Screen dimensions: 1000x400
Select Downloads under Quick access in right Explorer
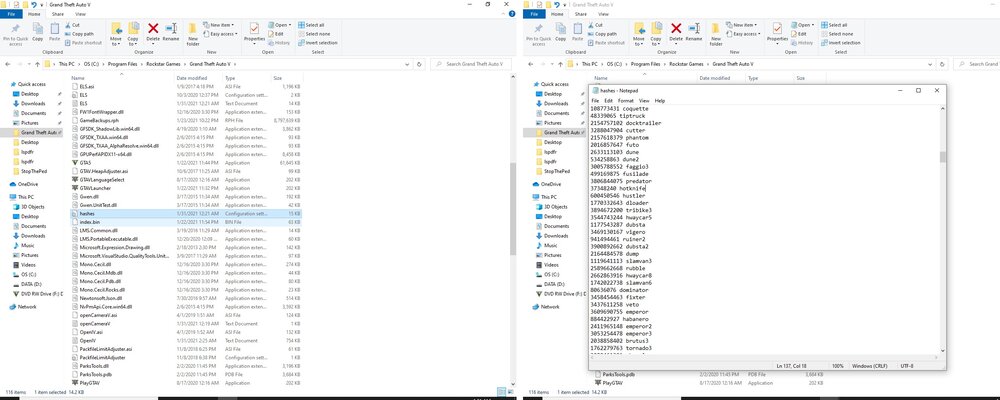pyautogui.click(x=550, y=103)
